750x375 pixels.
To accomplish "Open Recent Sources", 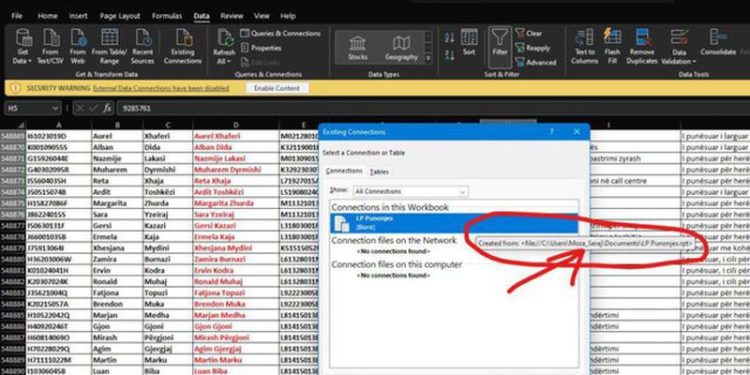I will [x=143, y=47].
